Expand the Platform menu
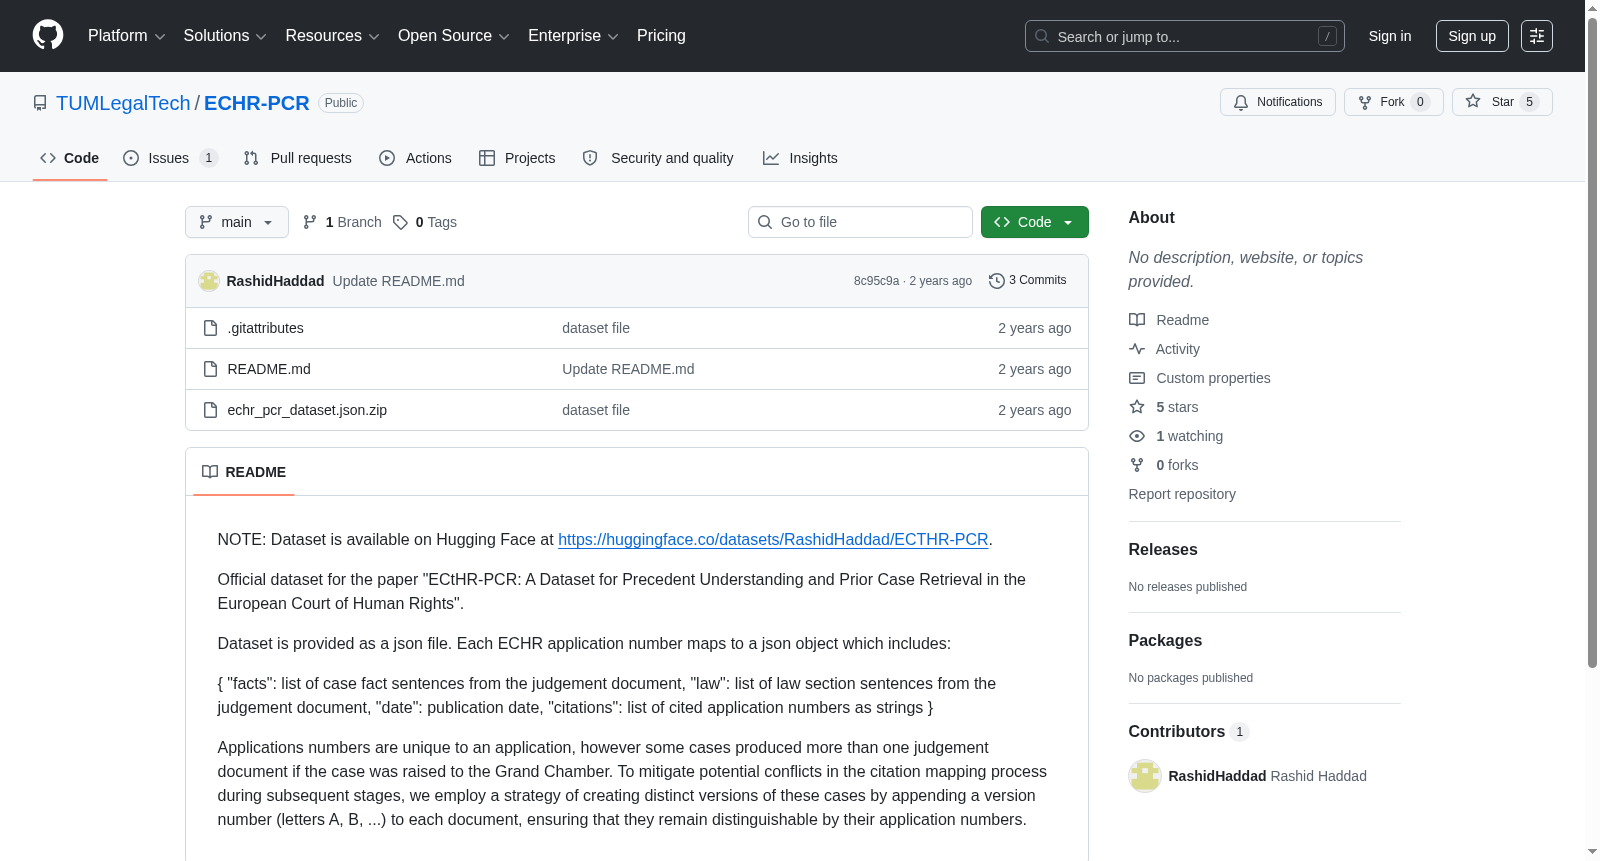Image resolution: width=1600 pixels, height=861 pixels. coord(127,36)
